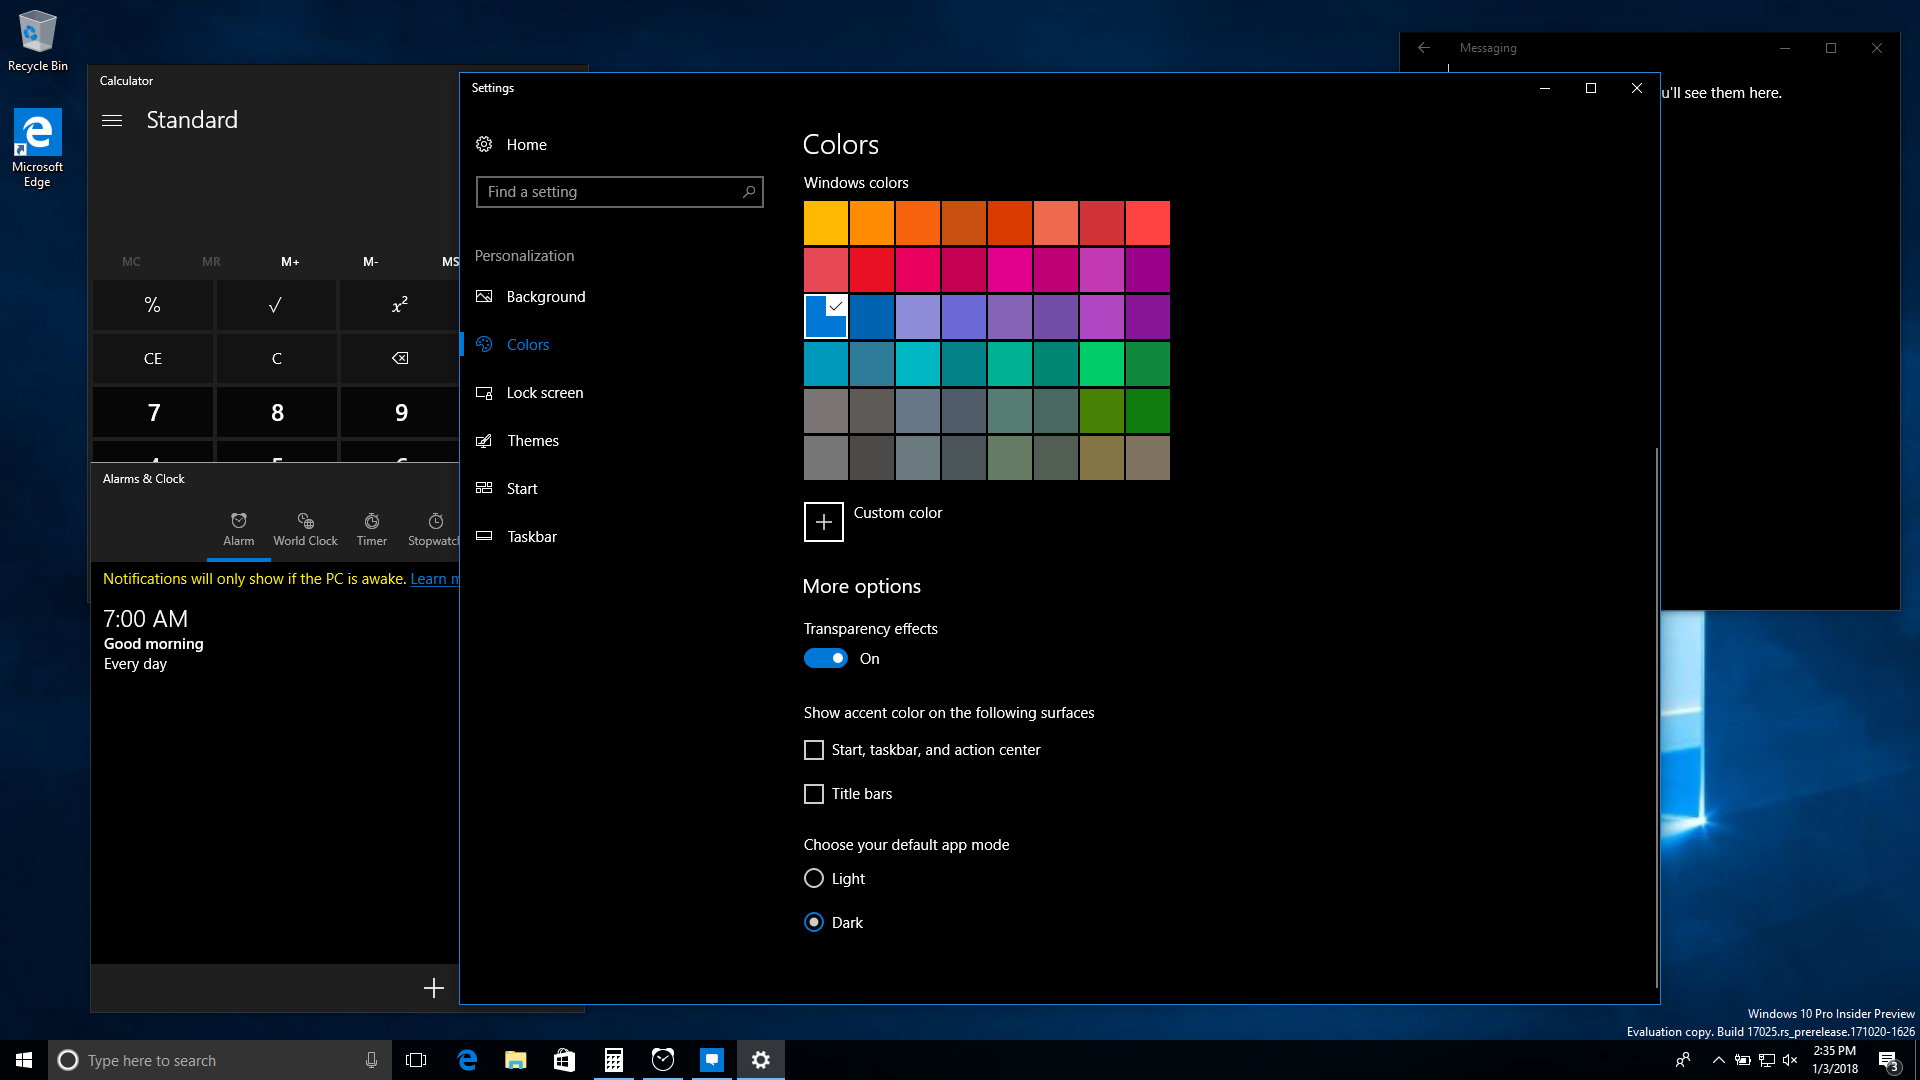Open Action Center notifications icon

[1888, 1060]
